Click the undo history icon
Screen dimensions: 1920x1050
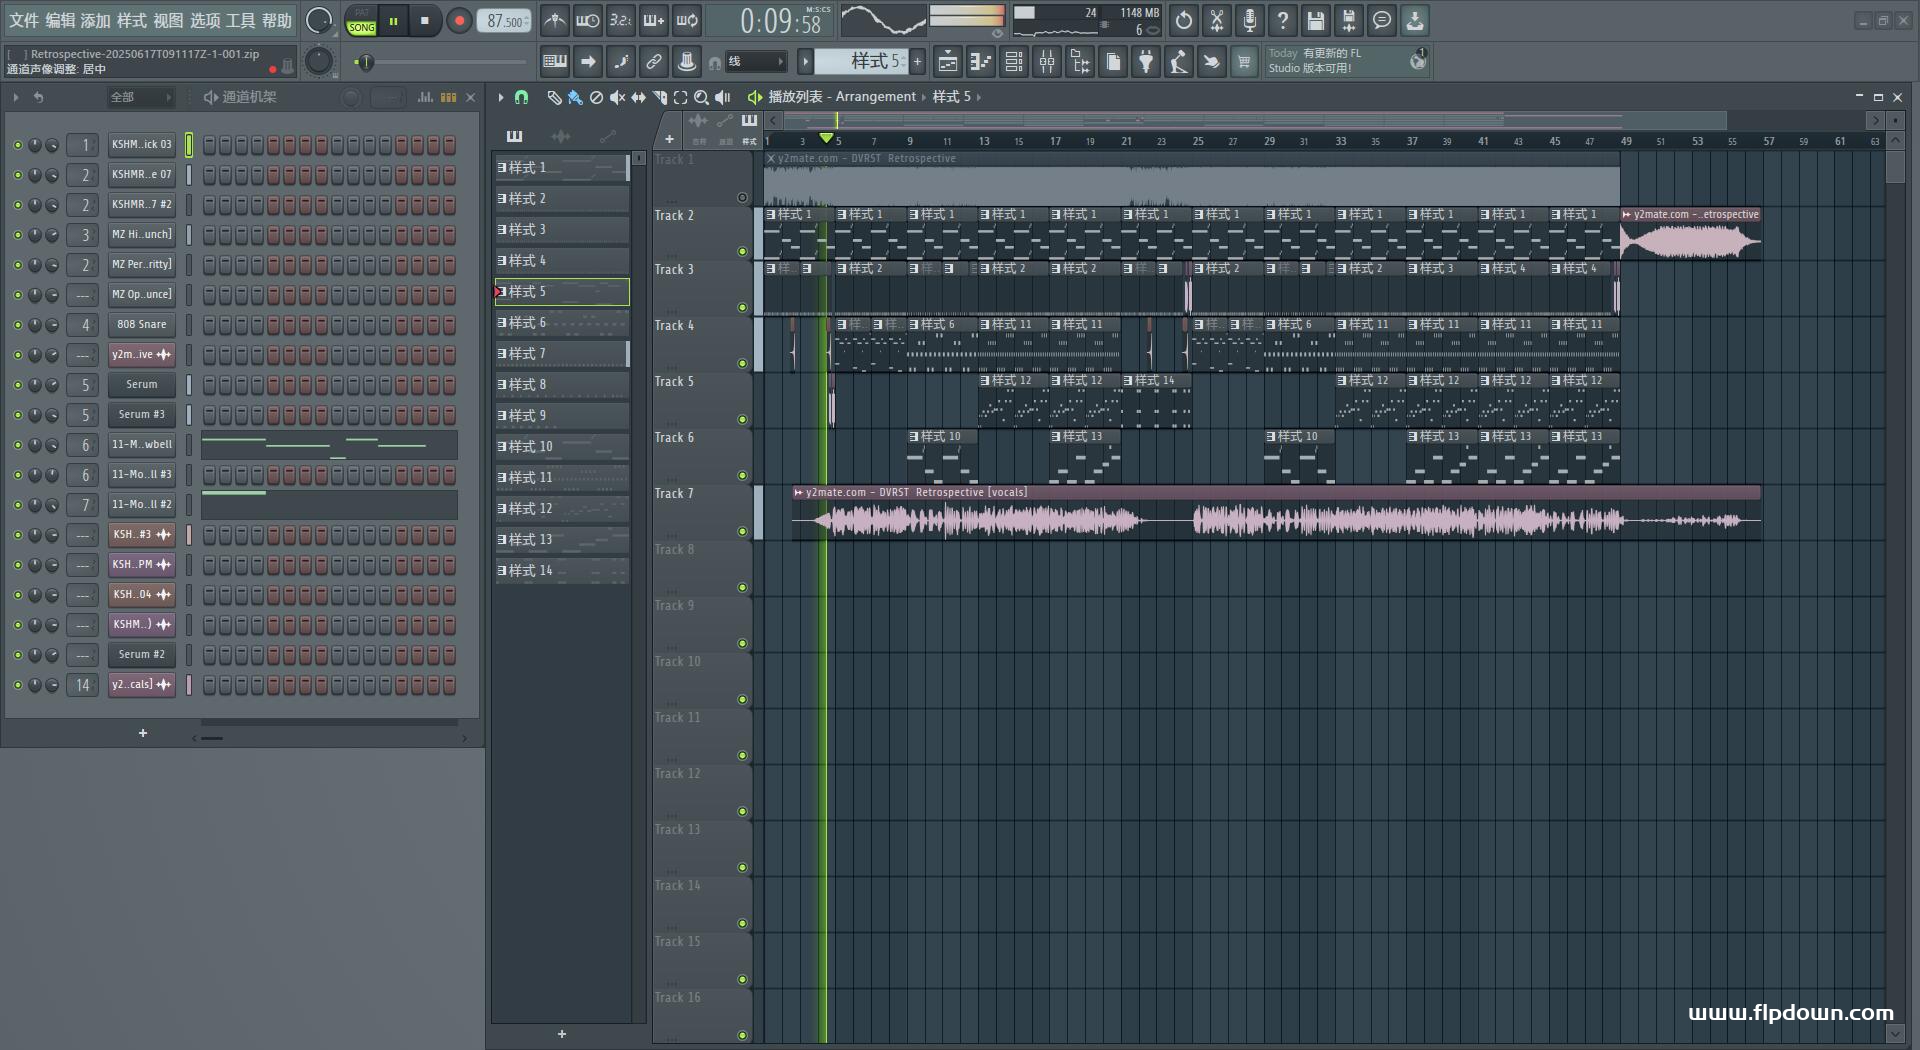[x=1184, y=20]
